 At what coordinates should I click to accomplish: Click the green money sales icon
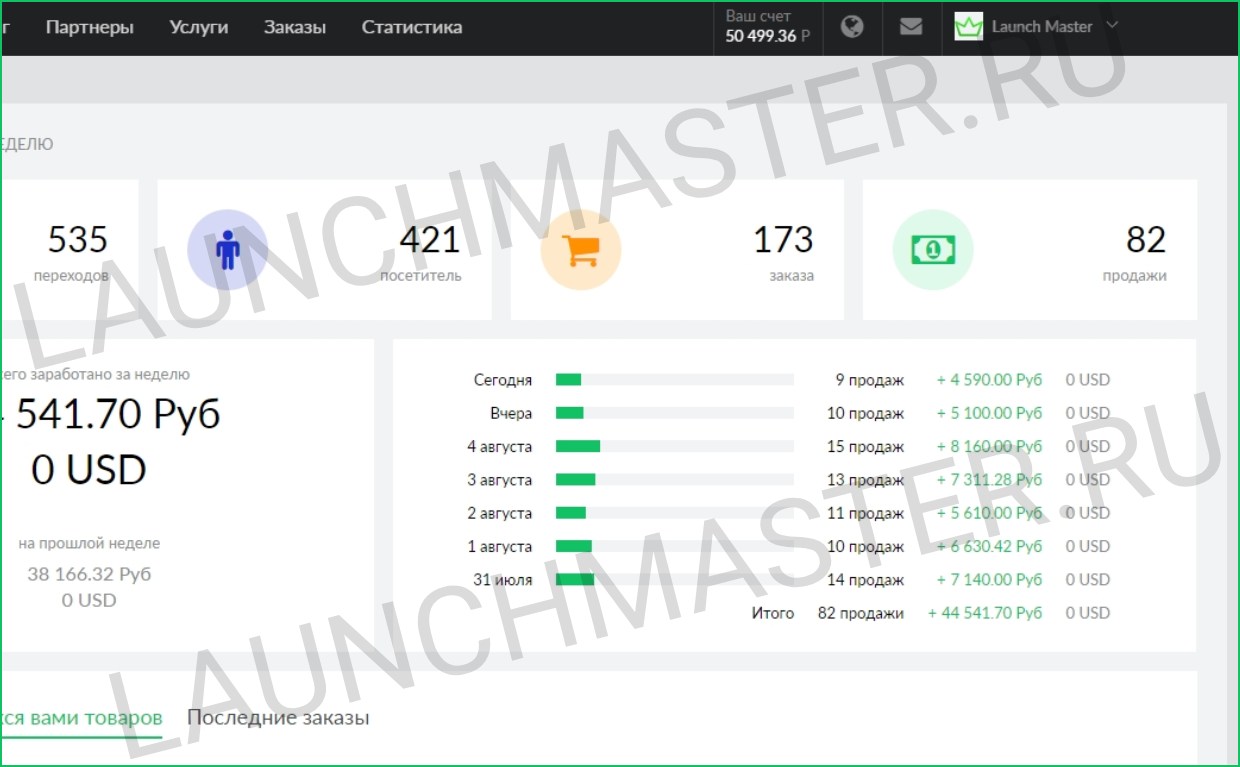click(x=932, y=250)
